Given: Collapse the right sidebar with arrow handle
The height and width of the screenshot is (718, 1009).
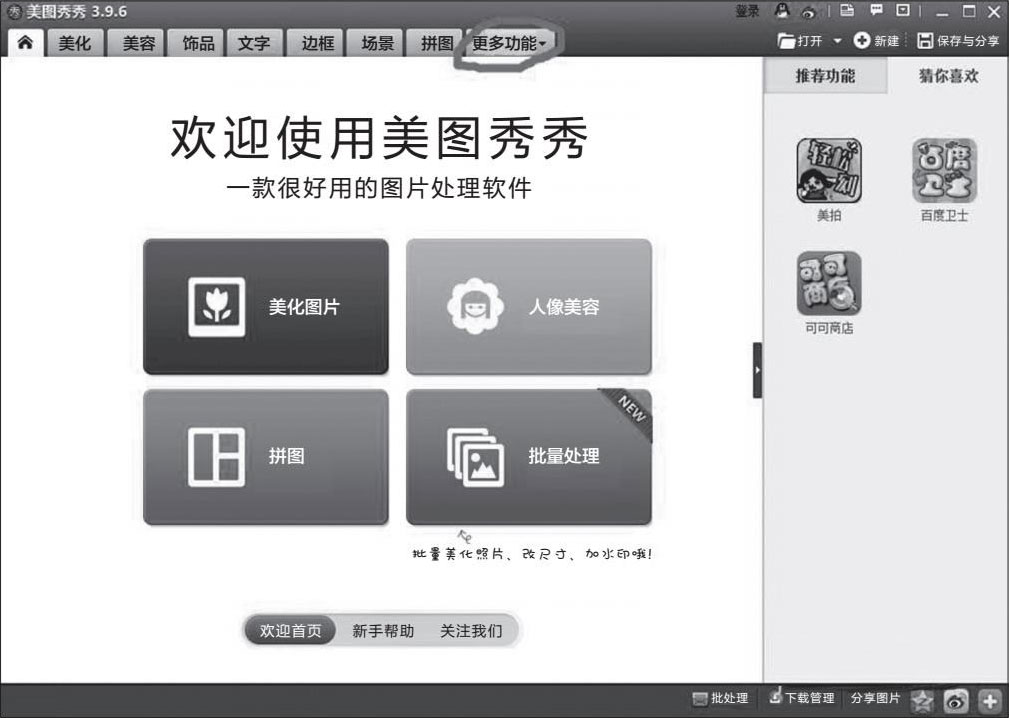Looking at the screenshot, I should click(x=757, y=370).
